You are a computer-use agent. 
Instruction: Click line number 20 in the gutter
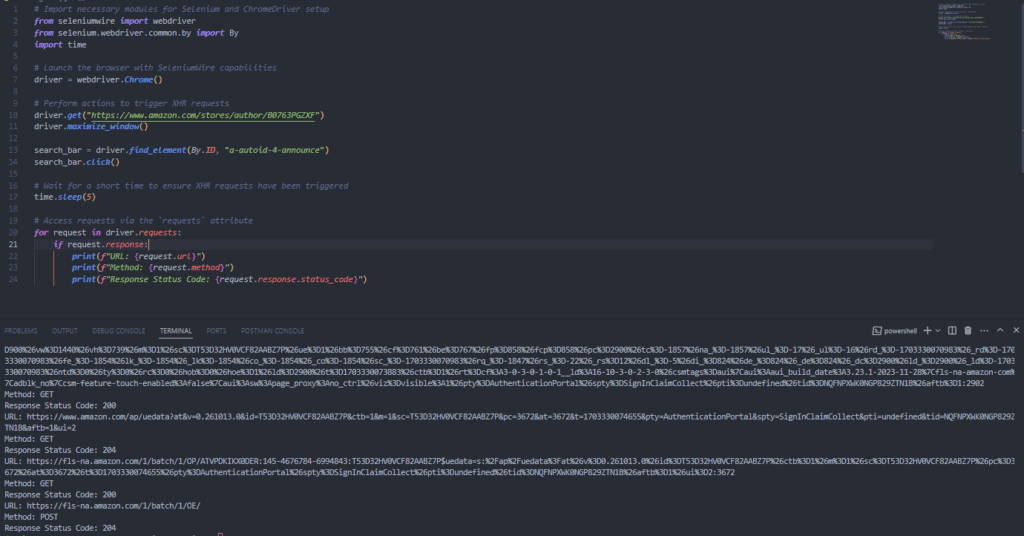pos(15,232)
